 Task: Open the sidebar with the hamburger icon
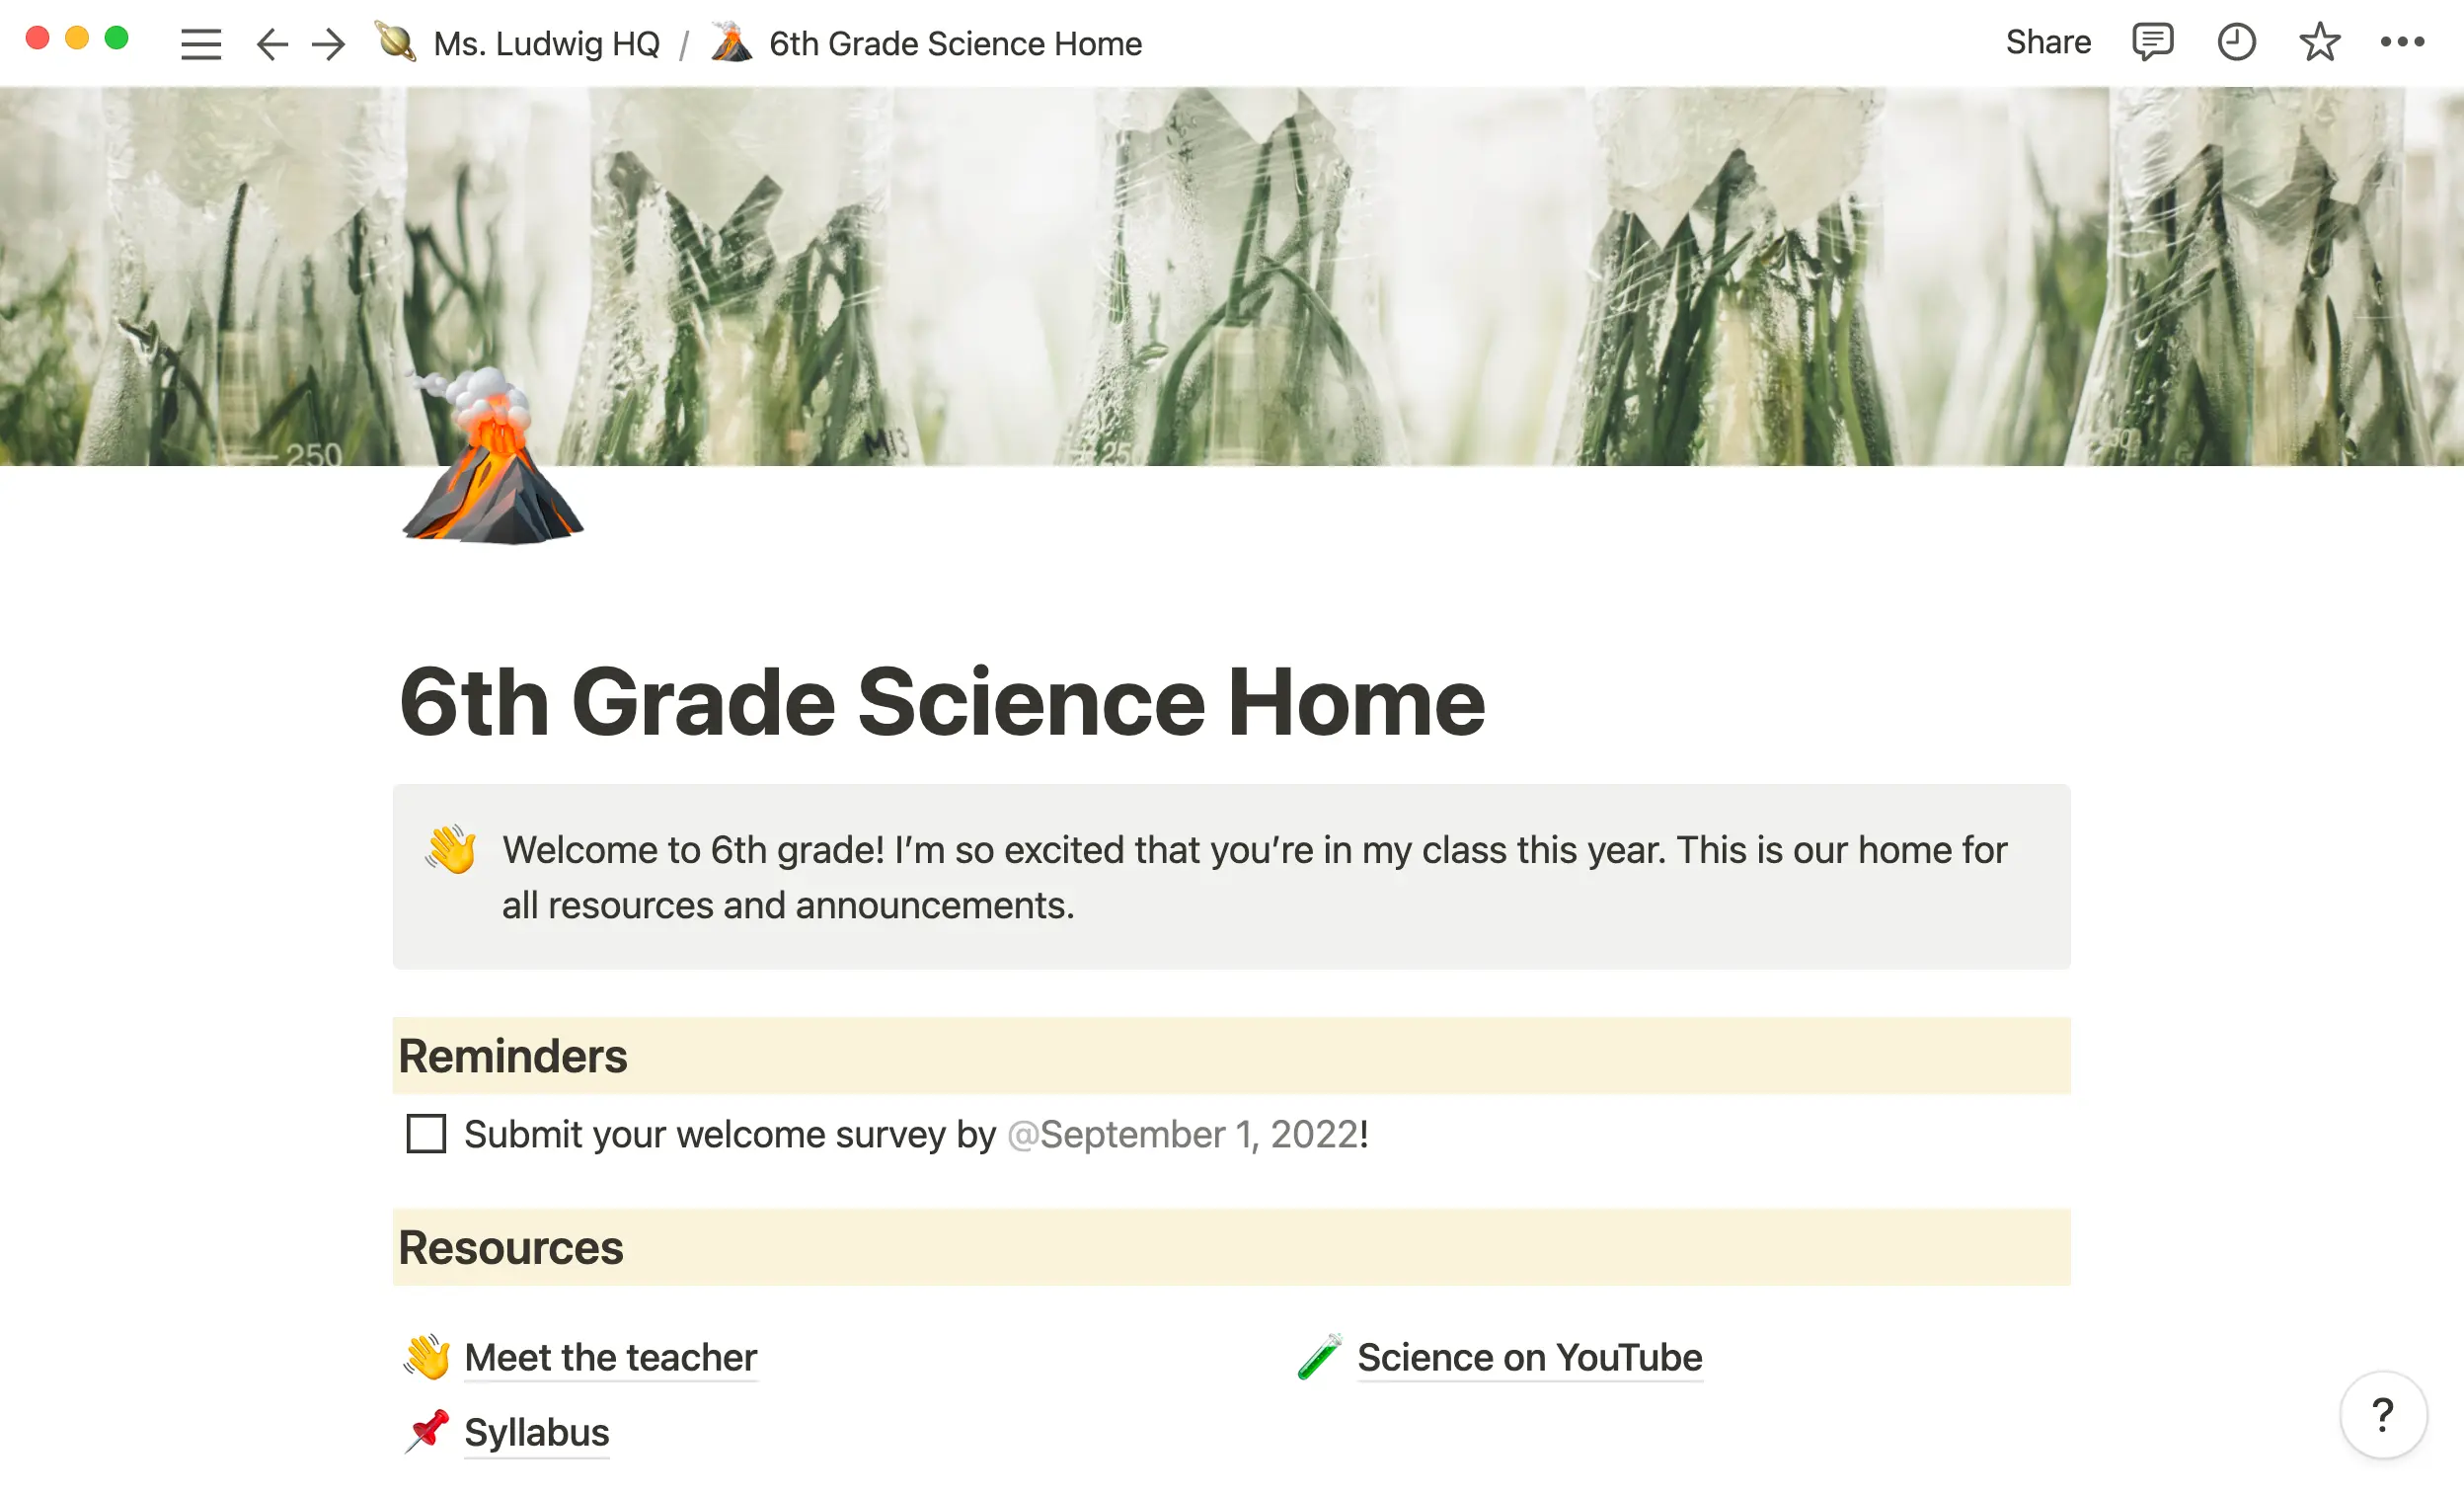coord(200,43)
